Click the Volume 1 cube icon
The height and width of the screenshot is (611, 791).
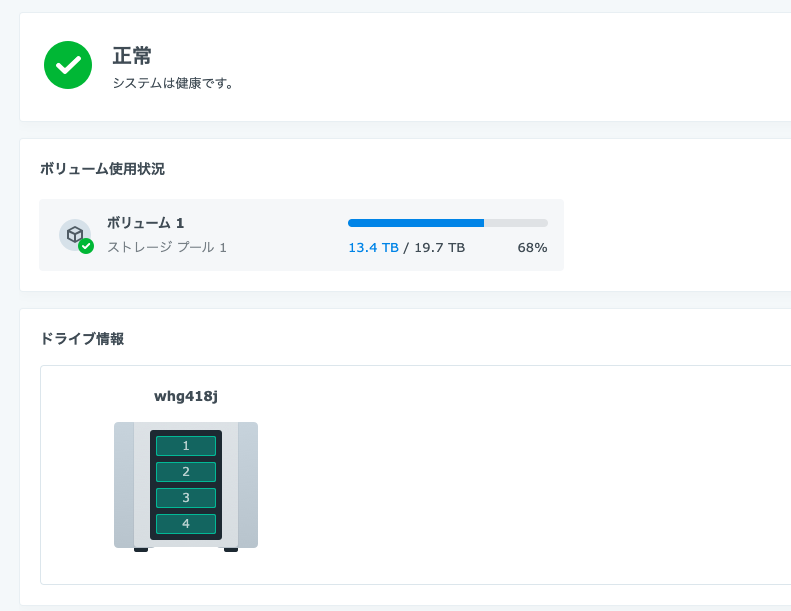pyautogui.click(x=75, y=235)
